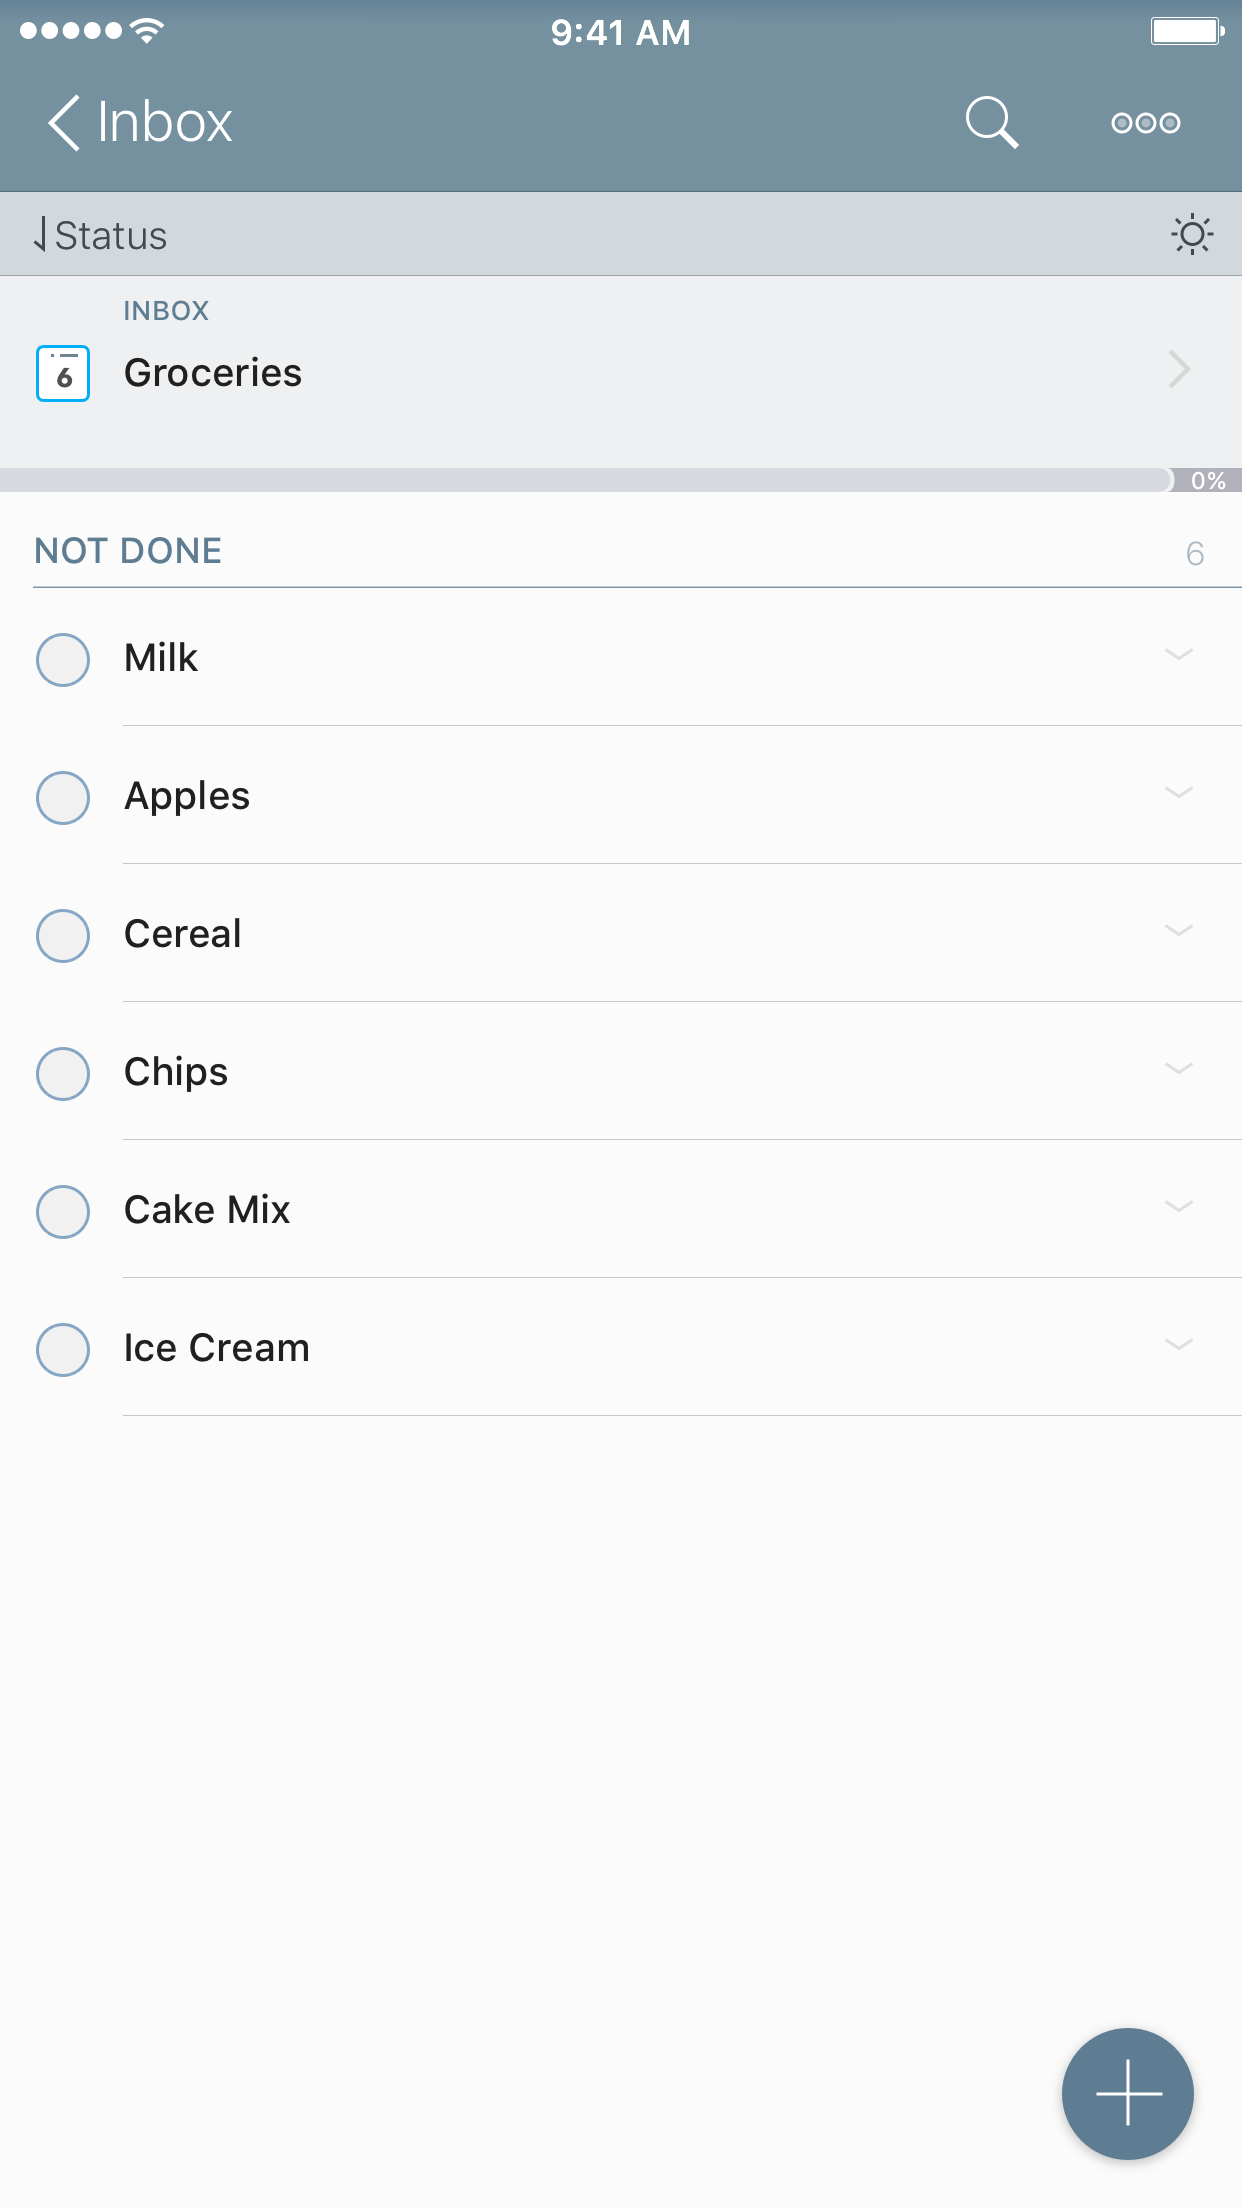
Task: Tap the battery icon in status bar
Action: pos(1187,32)
